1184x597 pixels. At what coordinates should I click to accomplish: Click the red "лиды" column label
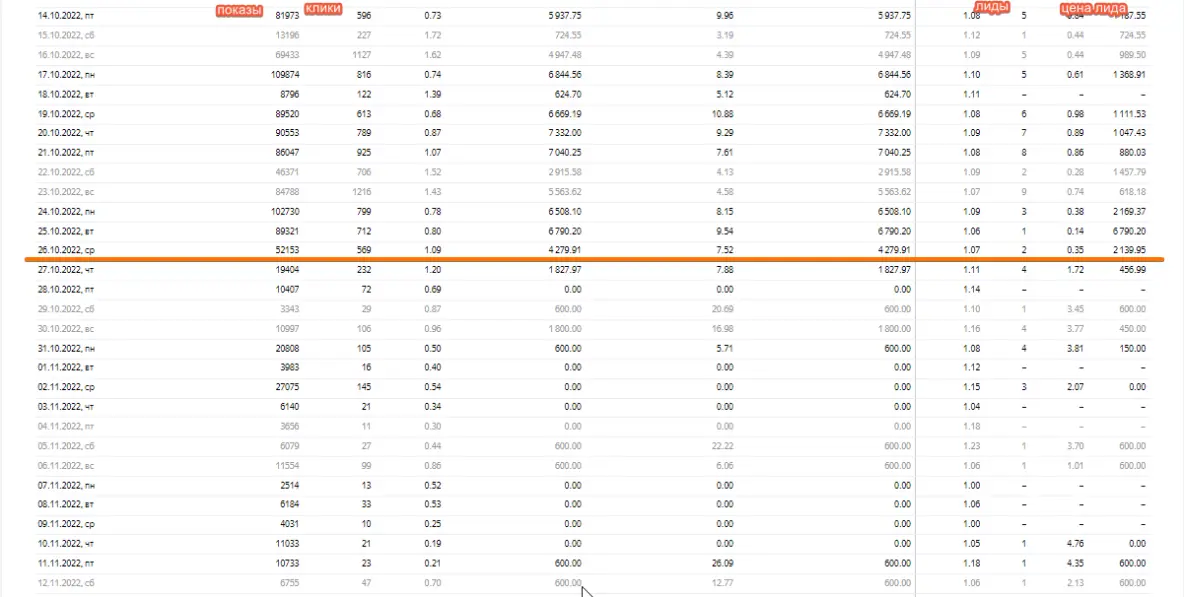coord(991,7)
